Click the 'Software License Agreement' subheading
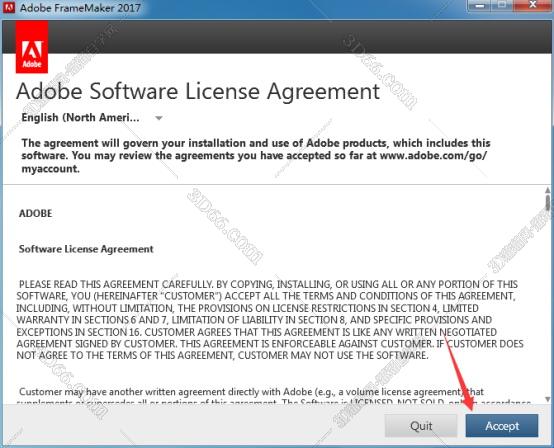554x448 pixels. (x=86, y=249)
